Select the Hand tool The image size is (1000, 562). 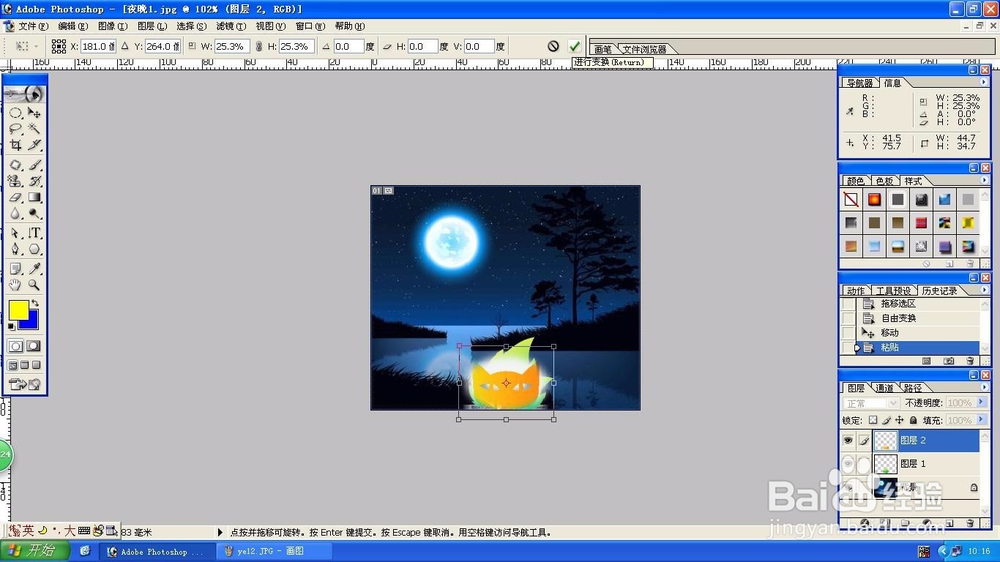point(15,285)
